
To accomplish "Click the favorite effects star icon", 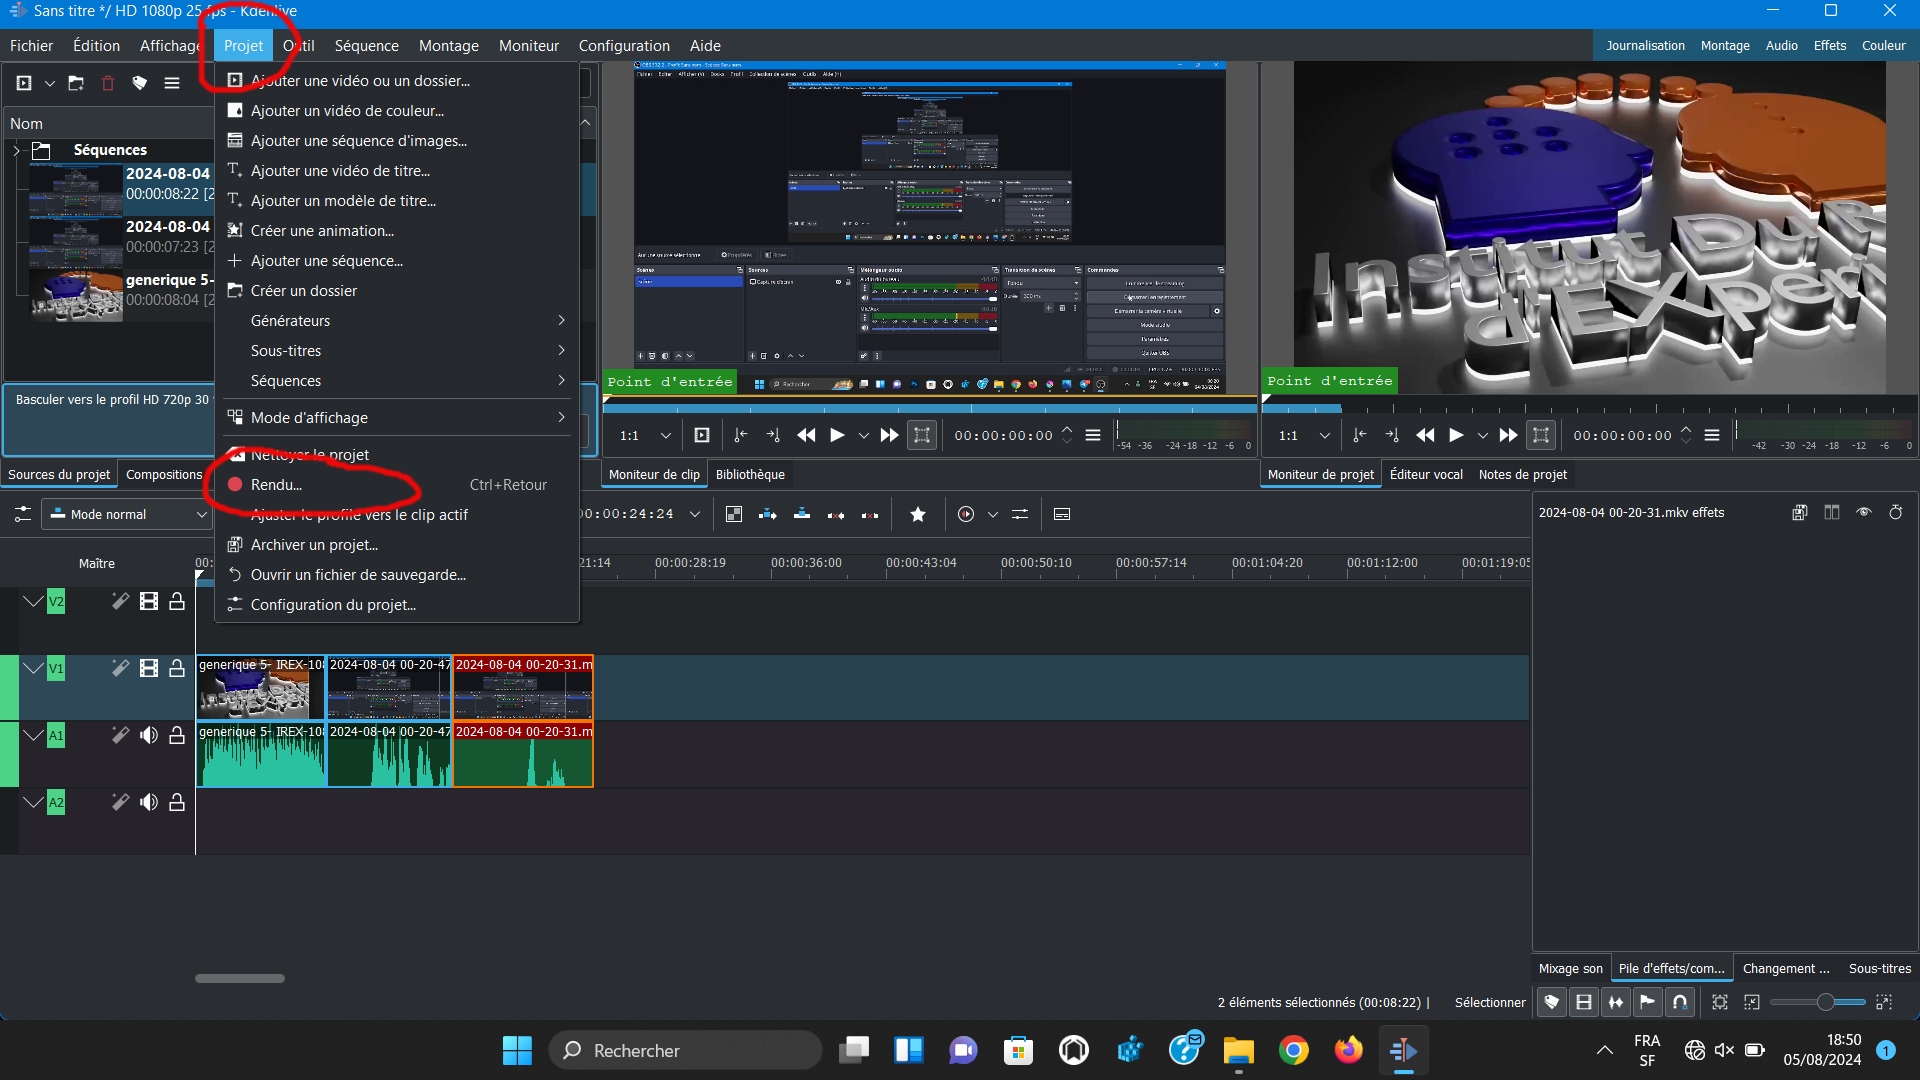I will pyautogui.click(x=918, y=514).
